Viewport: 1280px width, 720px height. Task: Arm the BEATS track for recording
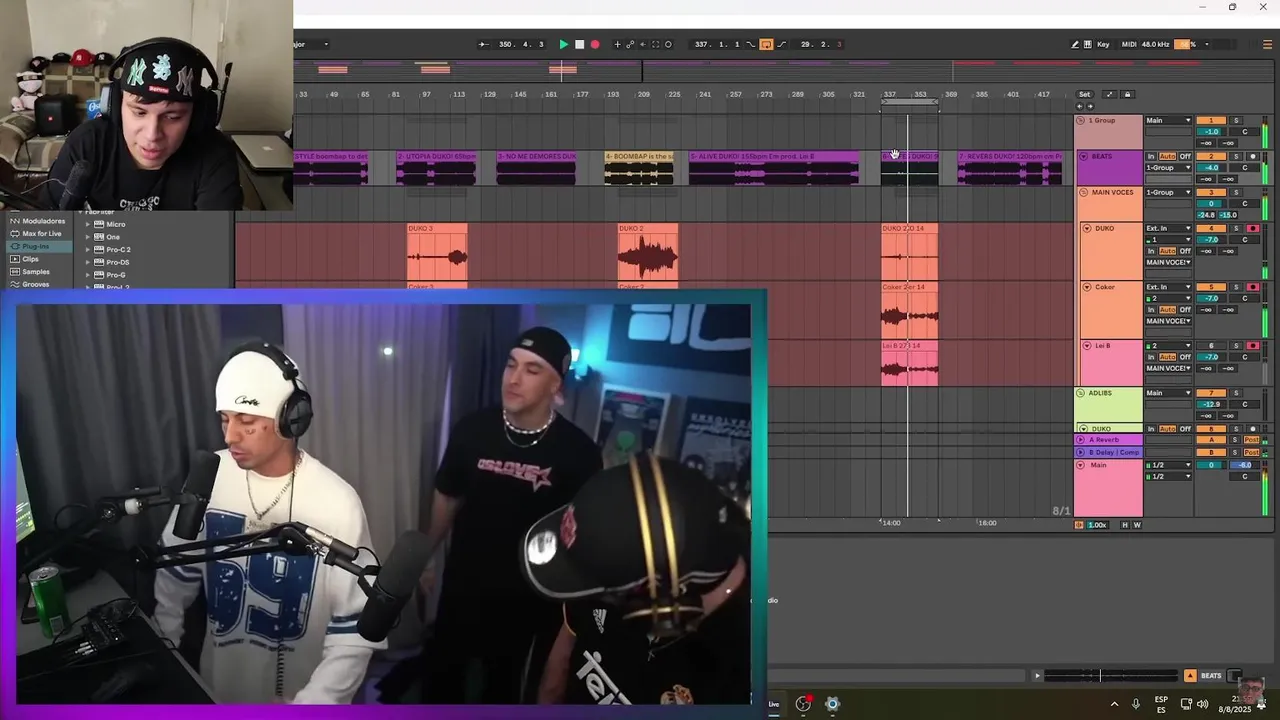click(x=1253, y=156)
